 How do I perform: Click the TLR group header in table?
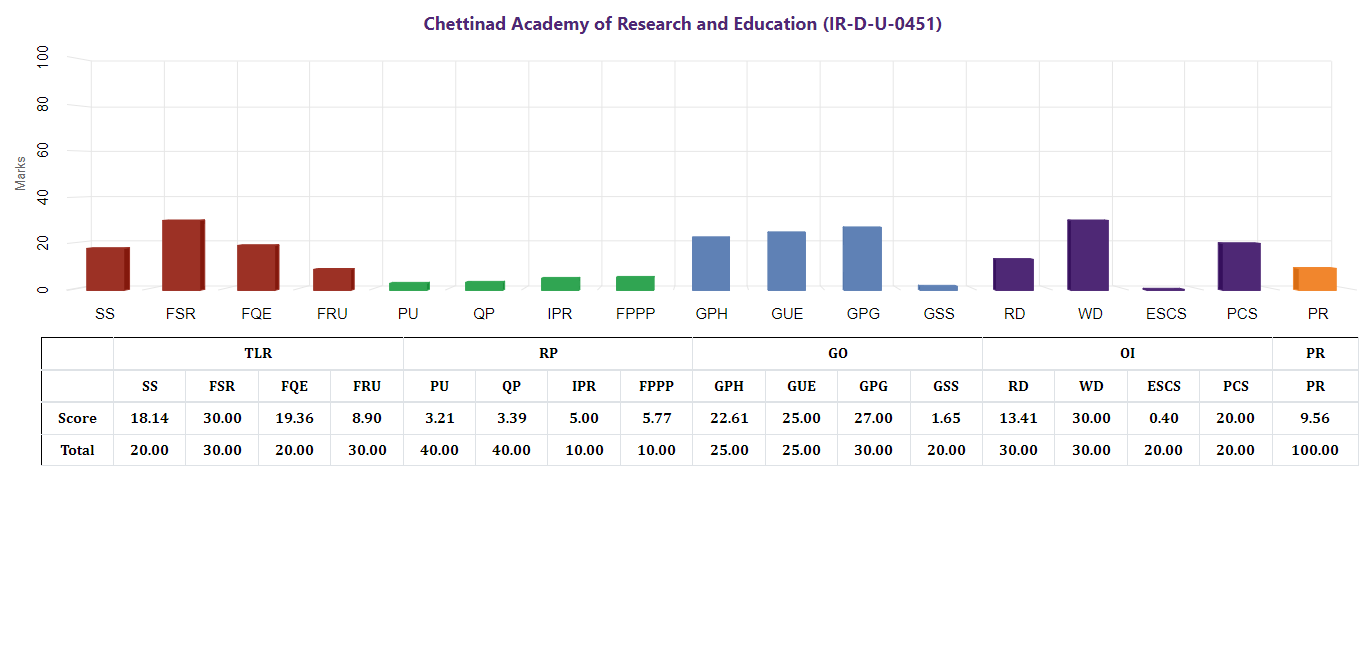[258, 354]
